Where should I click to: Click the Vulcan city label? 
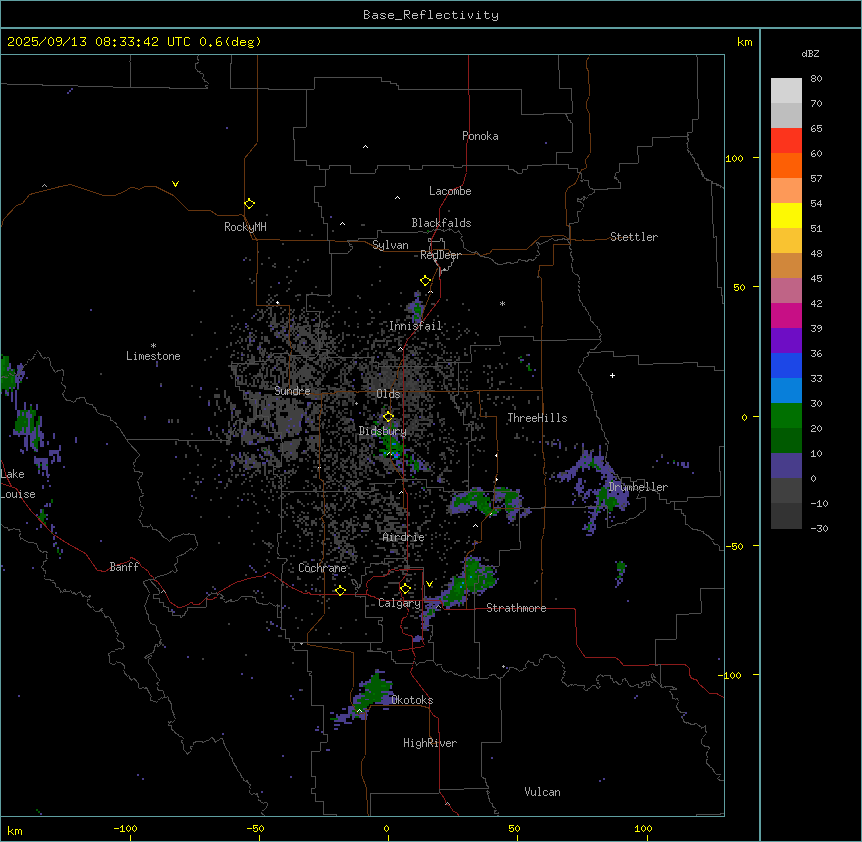point(542,792)
